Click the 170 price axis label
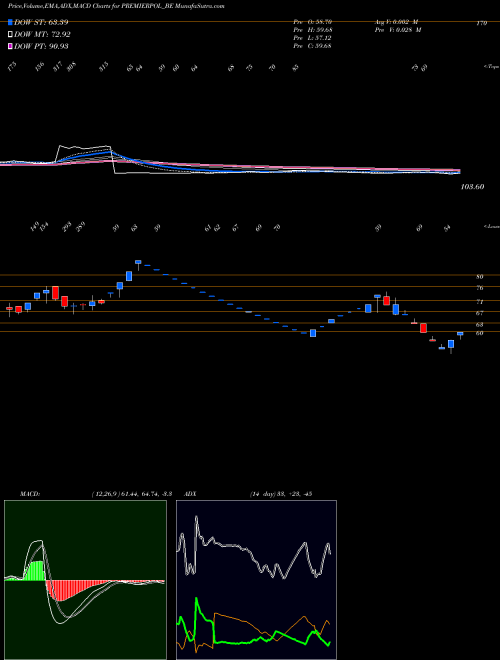This screenshot has width=500, height=660. (481, 24)
